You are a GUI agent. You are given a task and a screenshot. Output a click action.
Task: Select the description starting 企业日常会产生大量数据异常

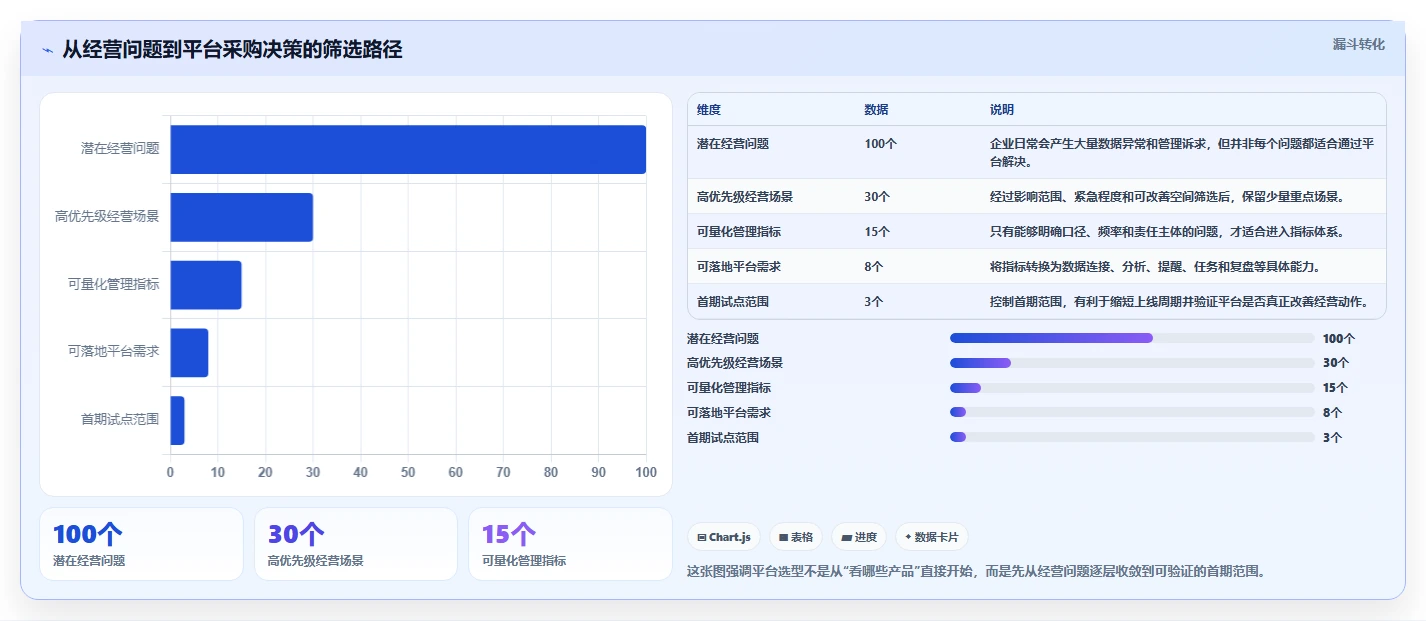(1182, 152)
